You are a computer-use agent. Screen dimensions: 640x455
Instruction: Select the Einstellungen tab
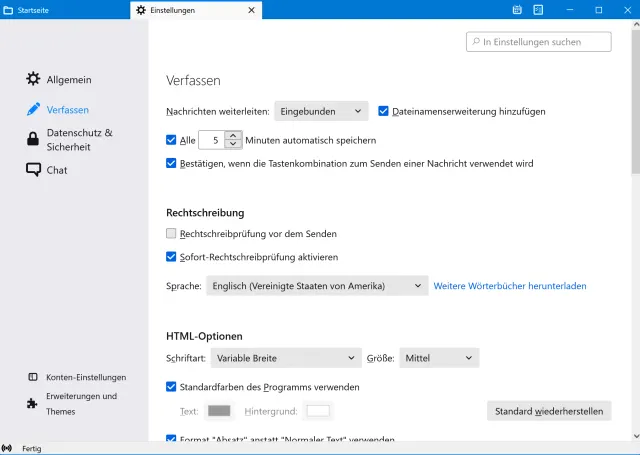click(196, 10)
